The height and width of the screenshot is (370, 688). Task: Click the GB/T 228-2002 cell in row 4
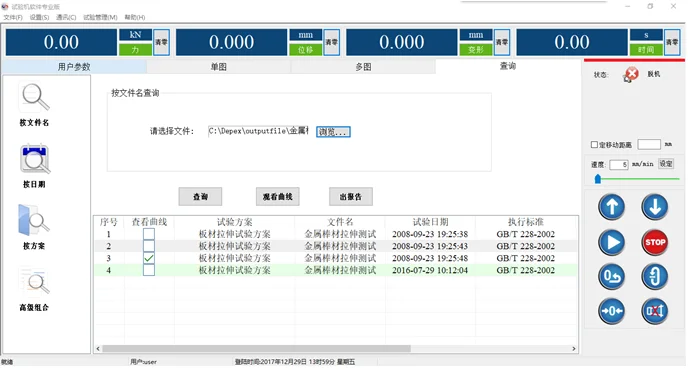tap(526, 270)
